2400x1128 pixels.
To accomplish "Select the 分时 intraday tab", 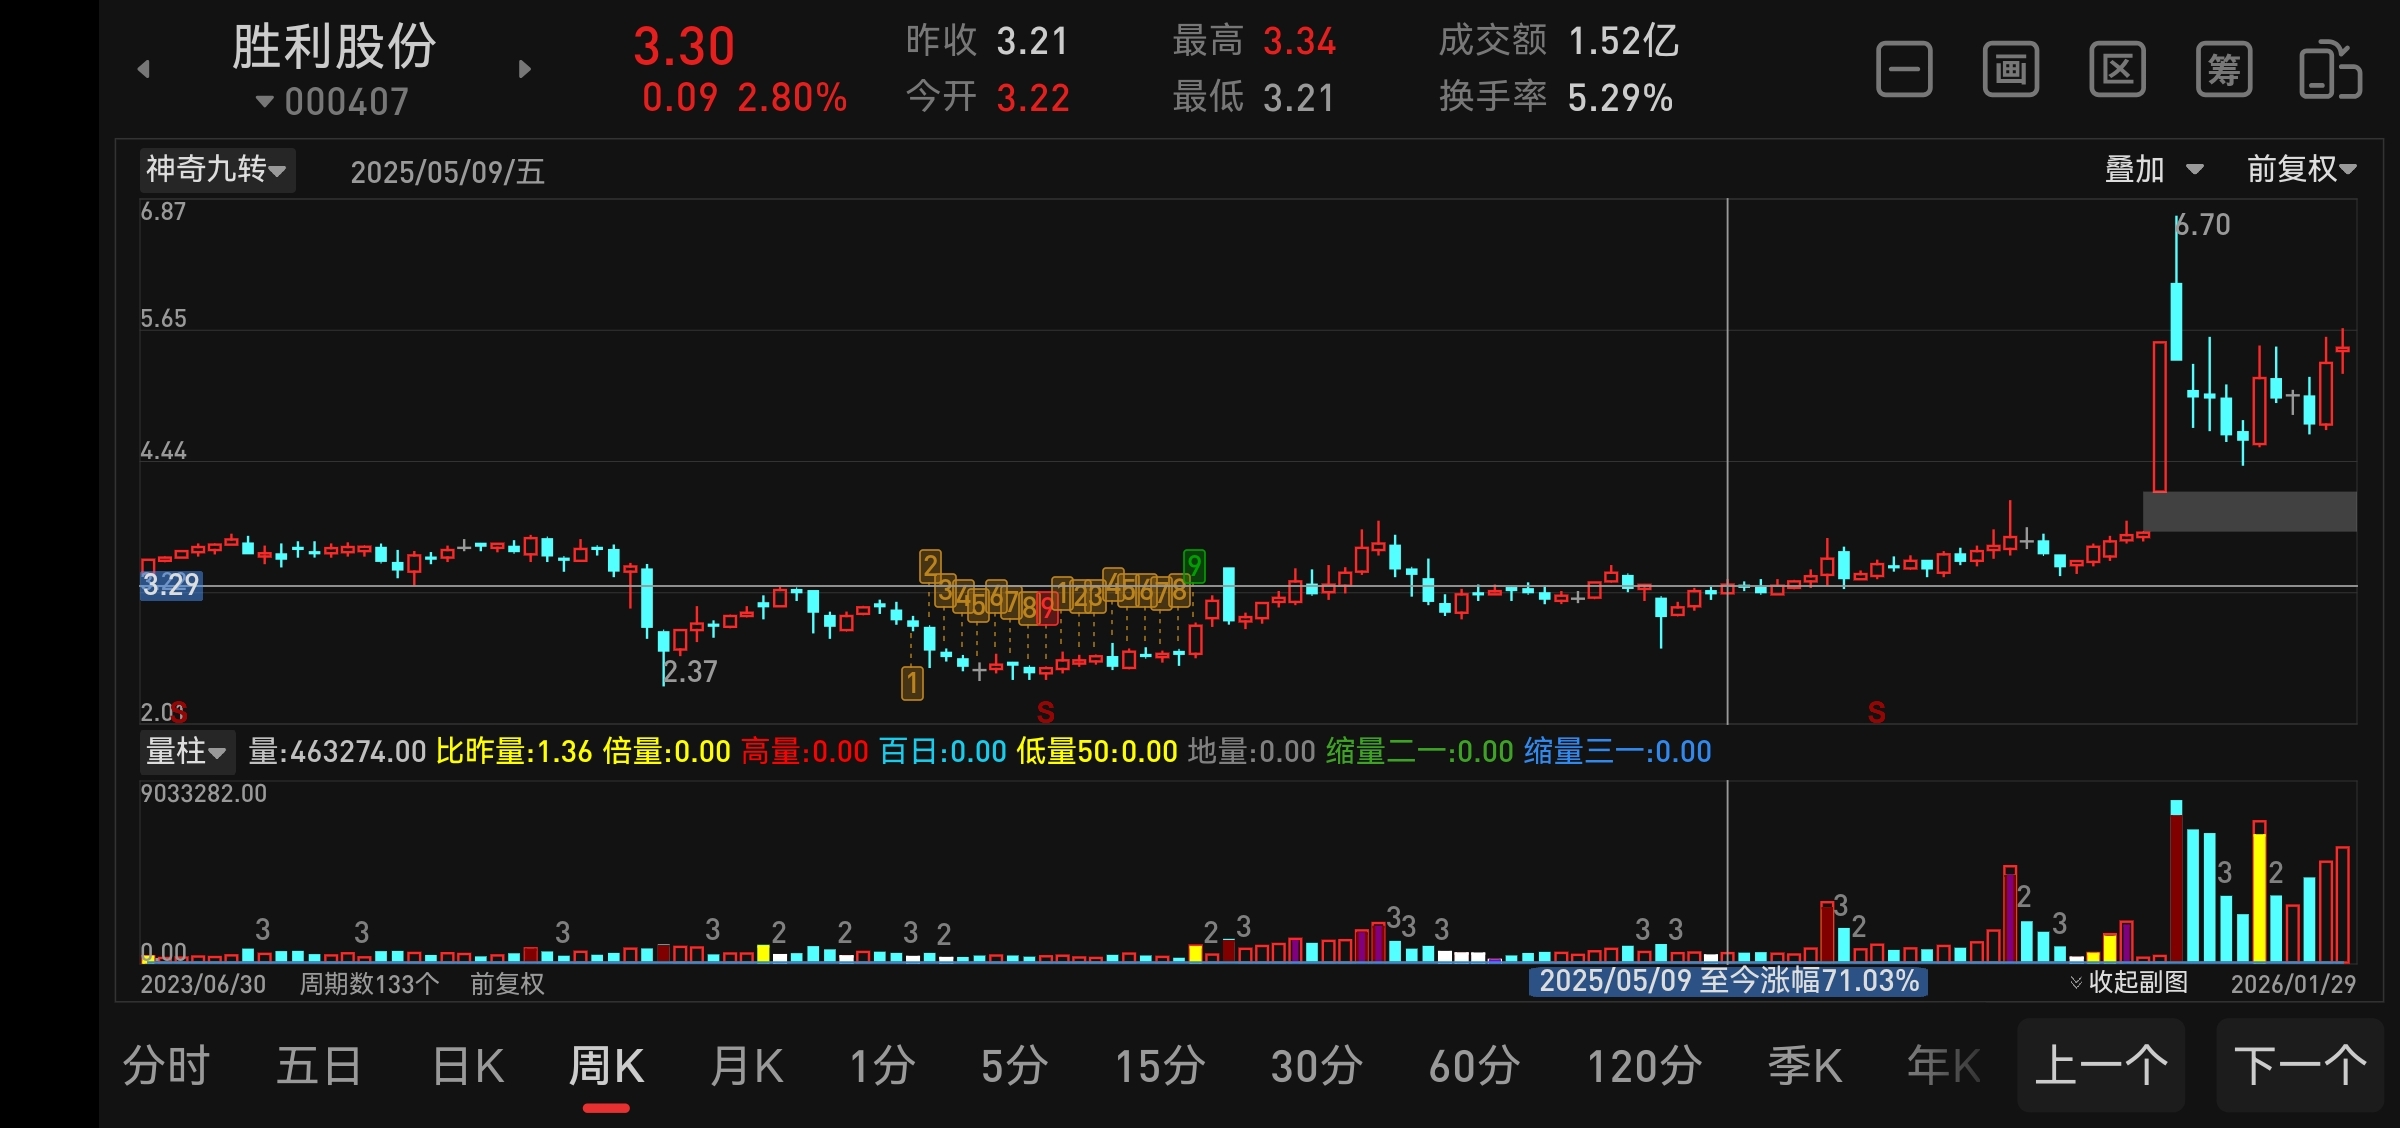I will pyautogui.click(x=166, y=1066).
